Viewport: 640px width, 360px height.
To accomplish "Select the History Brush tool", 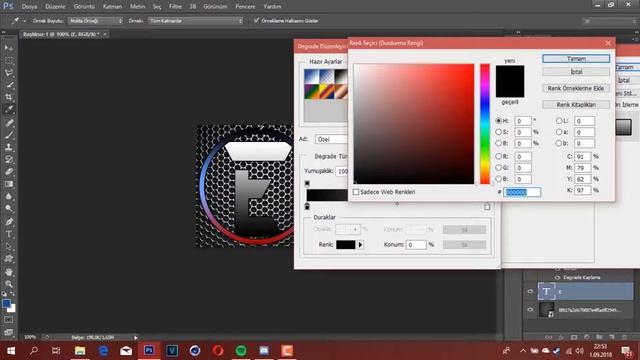I will click(x=9, y=160).
